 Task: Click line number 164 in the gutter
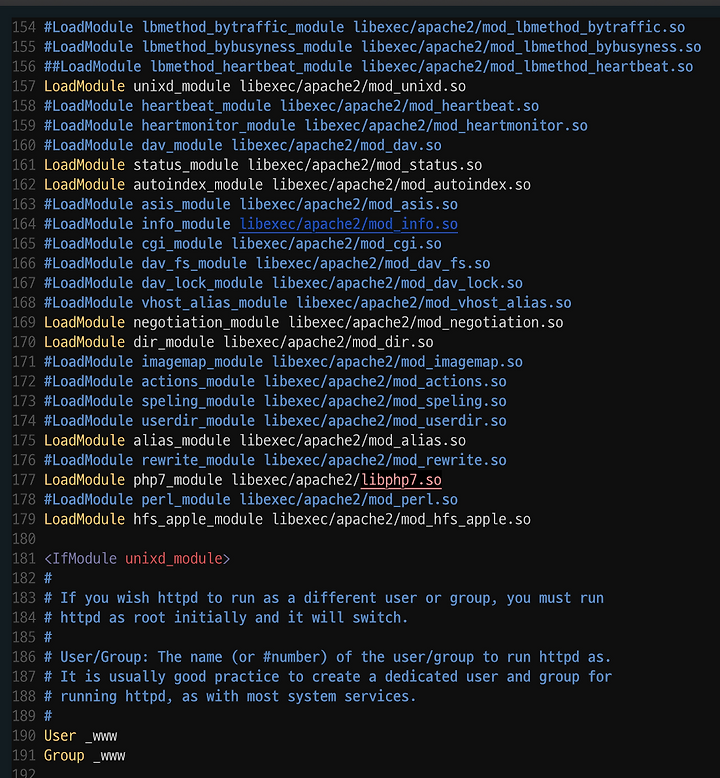tap(24, 224)
